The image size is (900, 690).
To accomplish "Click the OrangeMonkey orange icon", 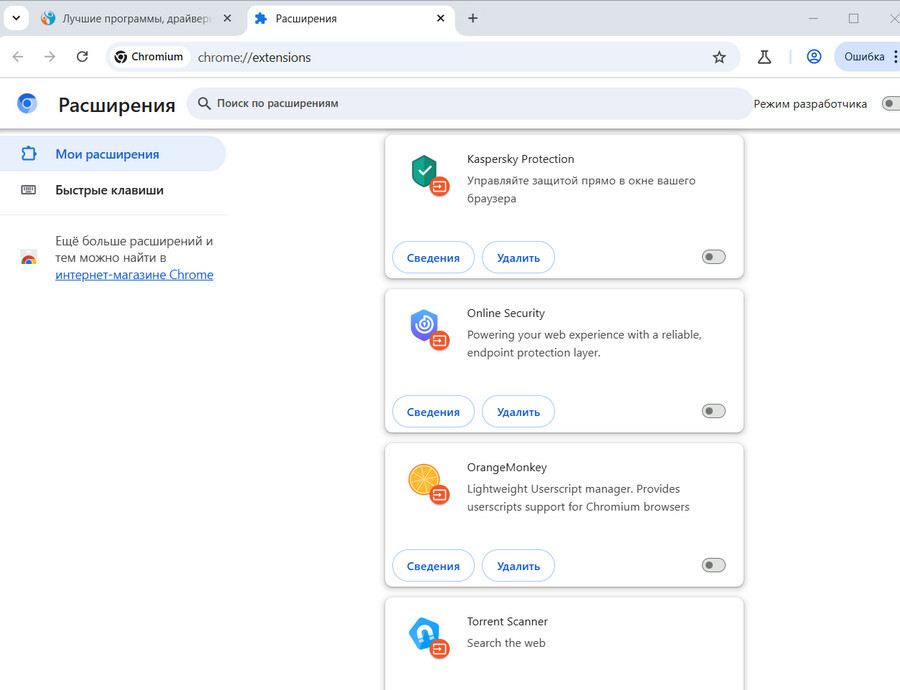I will [x=424, y=479].
